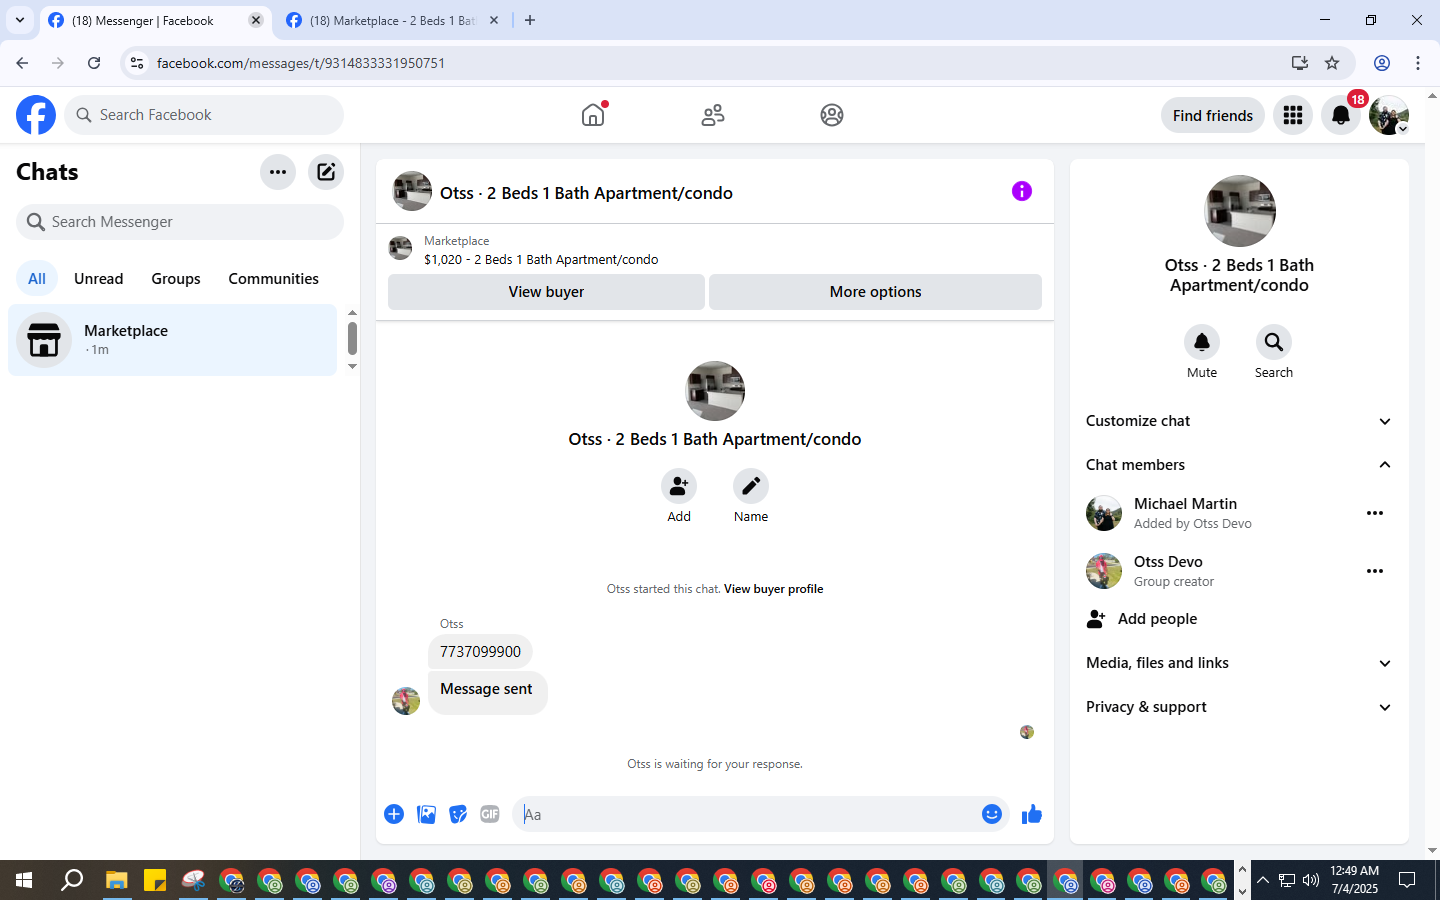The height and width of the screenshot is (900, 1440).
Task: Open Michael Martin member profile
Action: (1186, 504)
